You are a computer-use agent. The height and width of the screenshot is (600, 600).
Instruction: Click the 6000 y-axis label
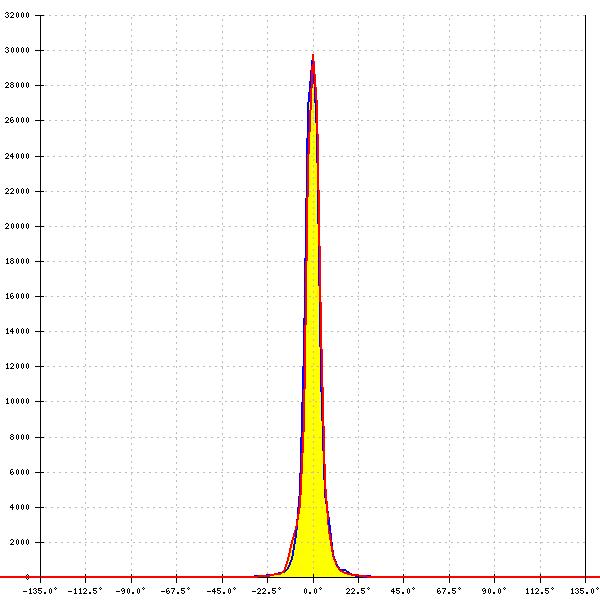[x=19, y=472]
